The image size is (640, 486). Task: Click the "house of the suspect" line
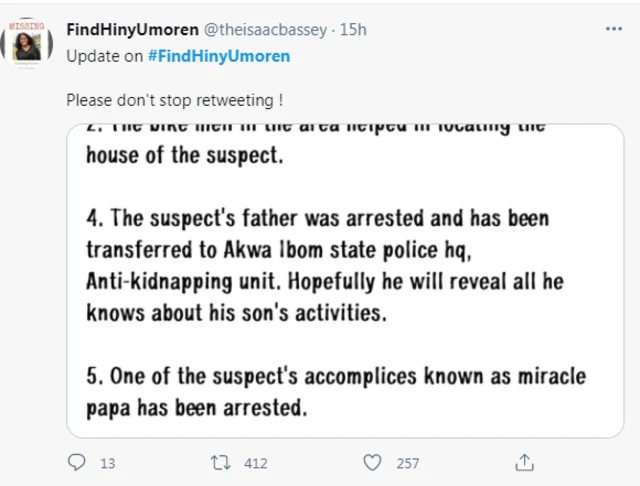(x=185, y=156)
